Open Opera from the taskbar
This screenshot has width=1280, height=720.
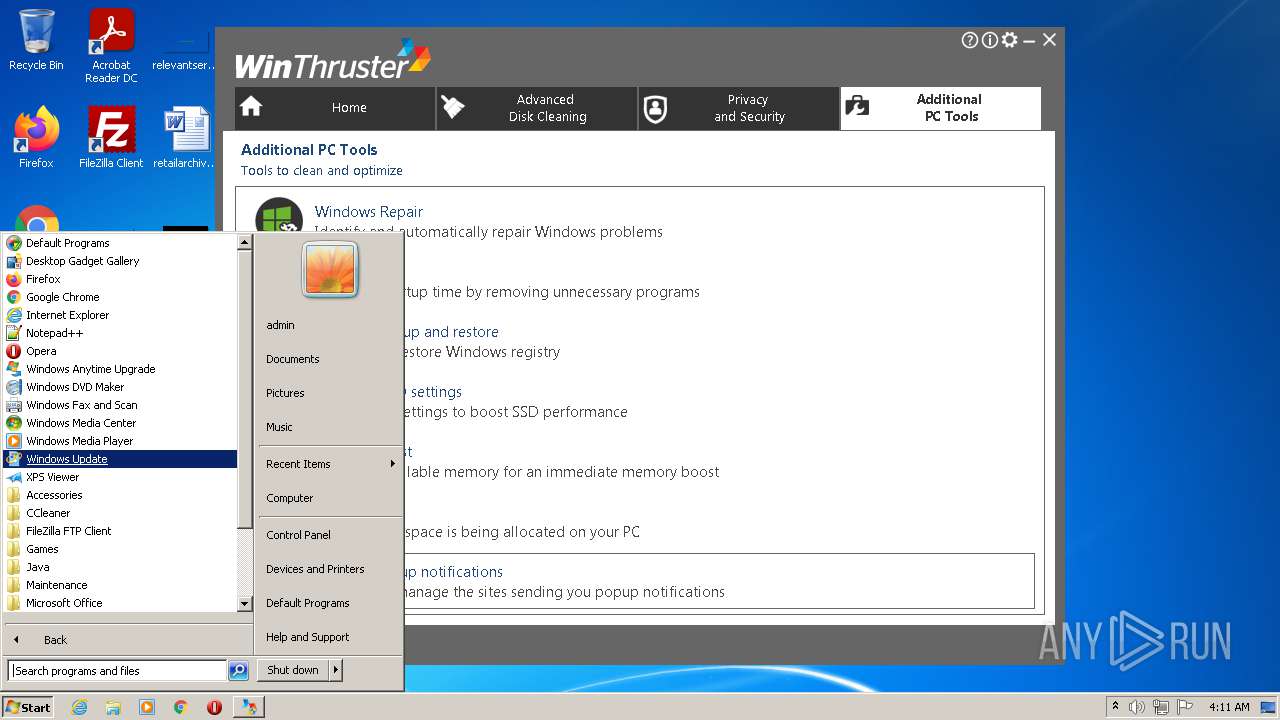point(214,707)
